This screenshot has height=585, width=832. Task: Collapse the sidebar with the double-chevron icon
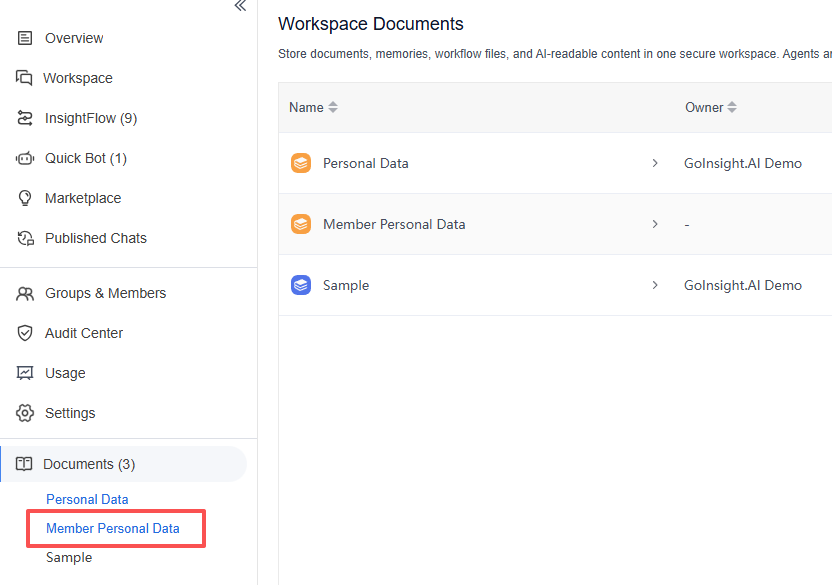240,6
